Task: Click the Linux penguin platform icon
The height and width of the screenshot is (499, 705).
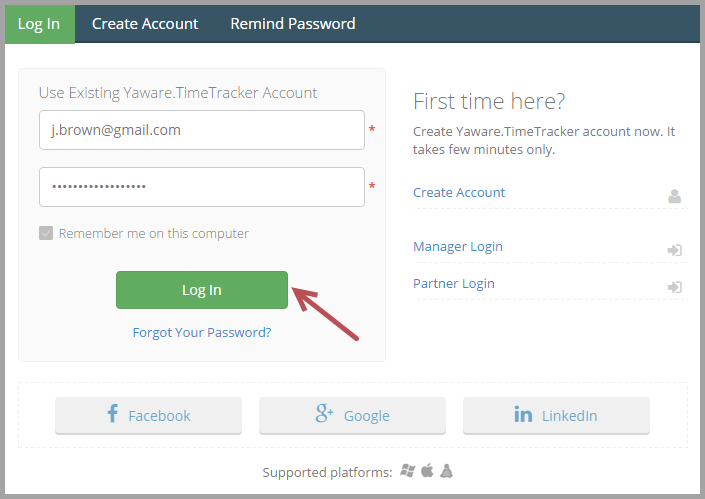Action: tap(446, 471)
